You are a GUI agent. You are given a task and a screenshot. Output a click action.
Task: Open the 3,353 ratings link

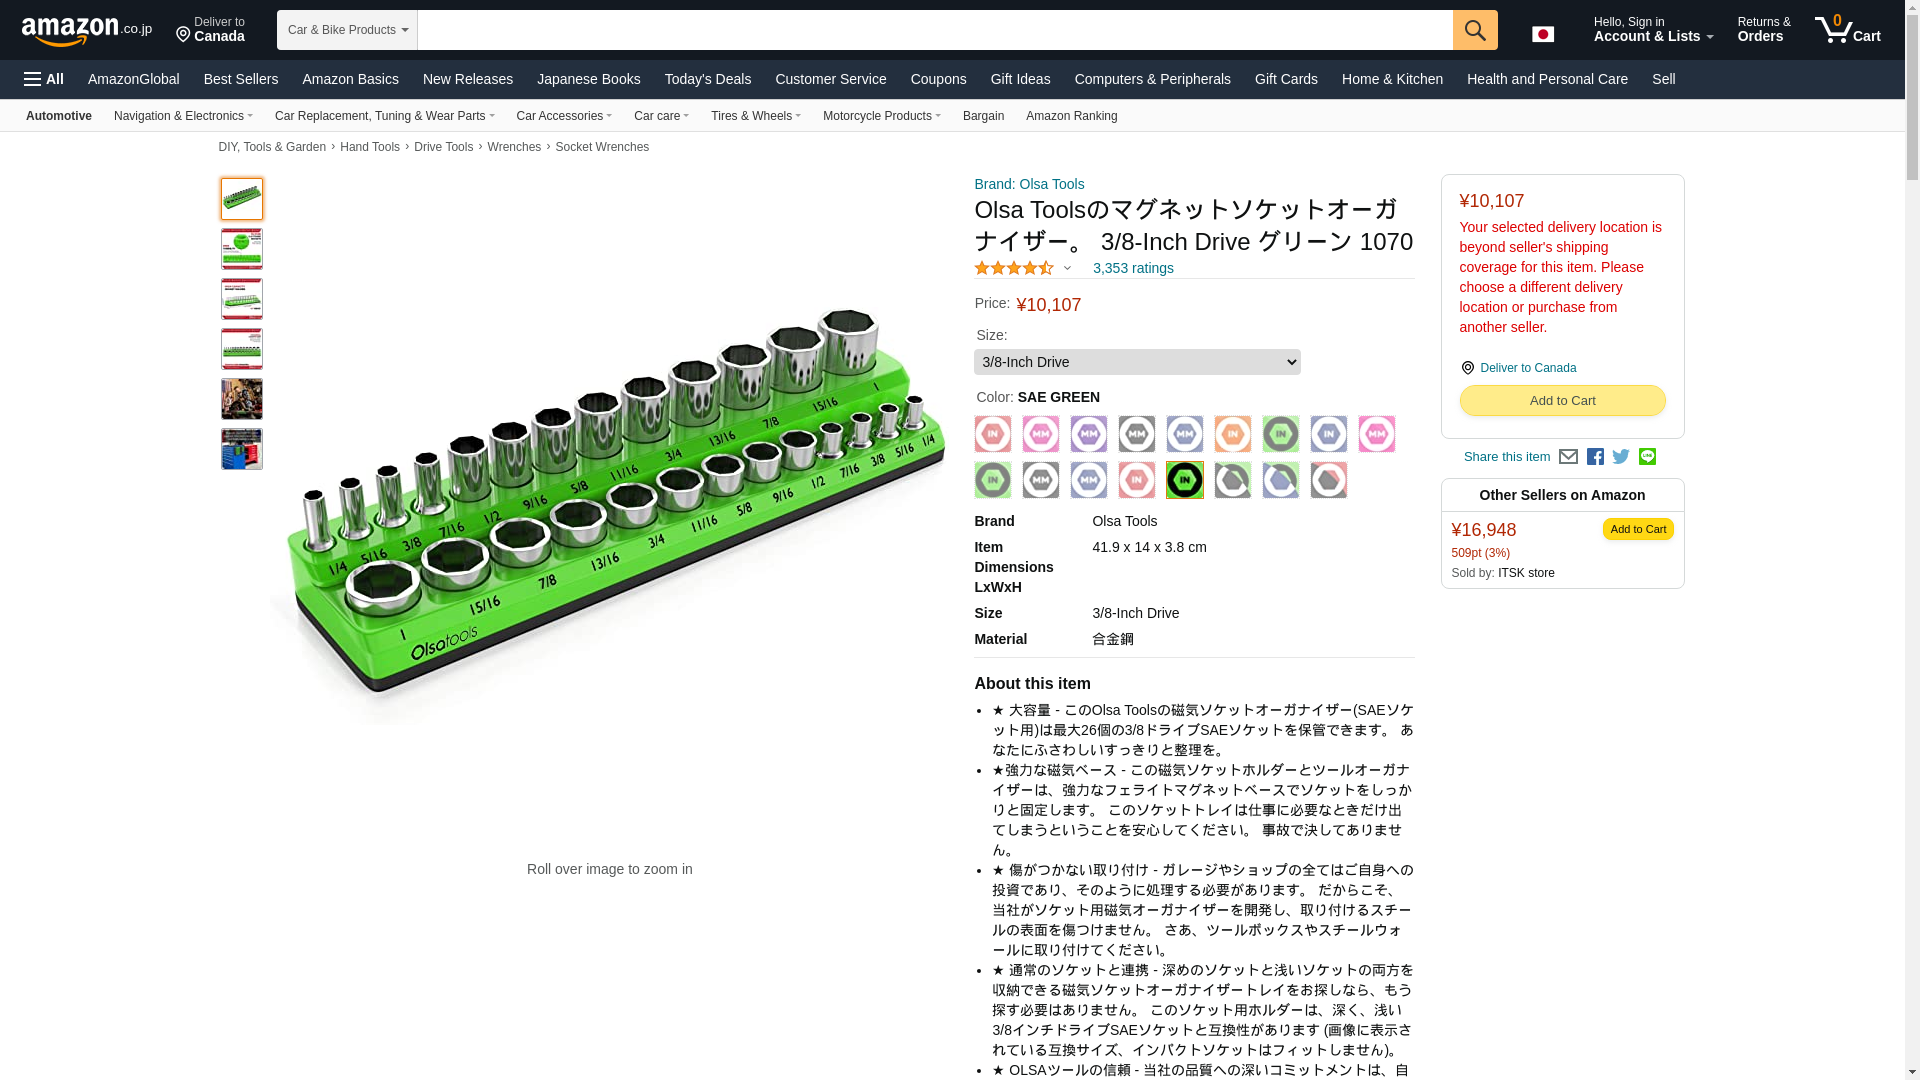[x=1133, y=268]
